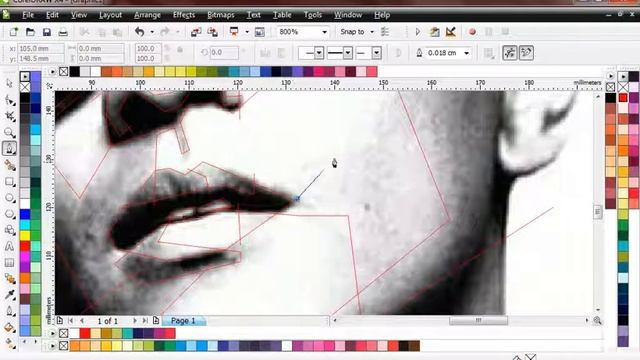This screenshot has width=640, height=360.
Task: Select the Table tool in toolbox
Action: 9,263
